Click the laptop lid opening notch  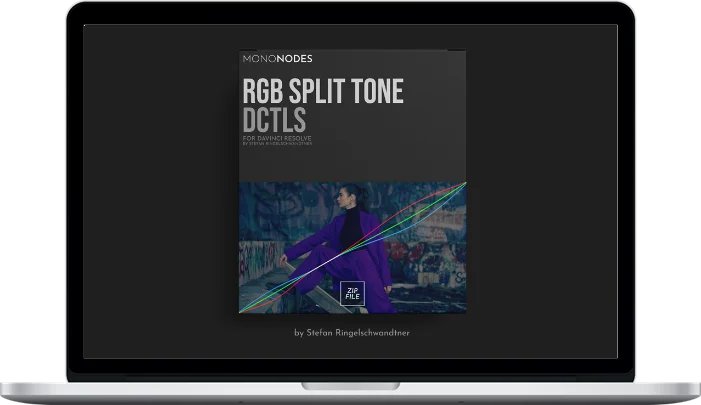click(x=350, y=384)
